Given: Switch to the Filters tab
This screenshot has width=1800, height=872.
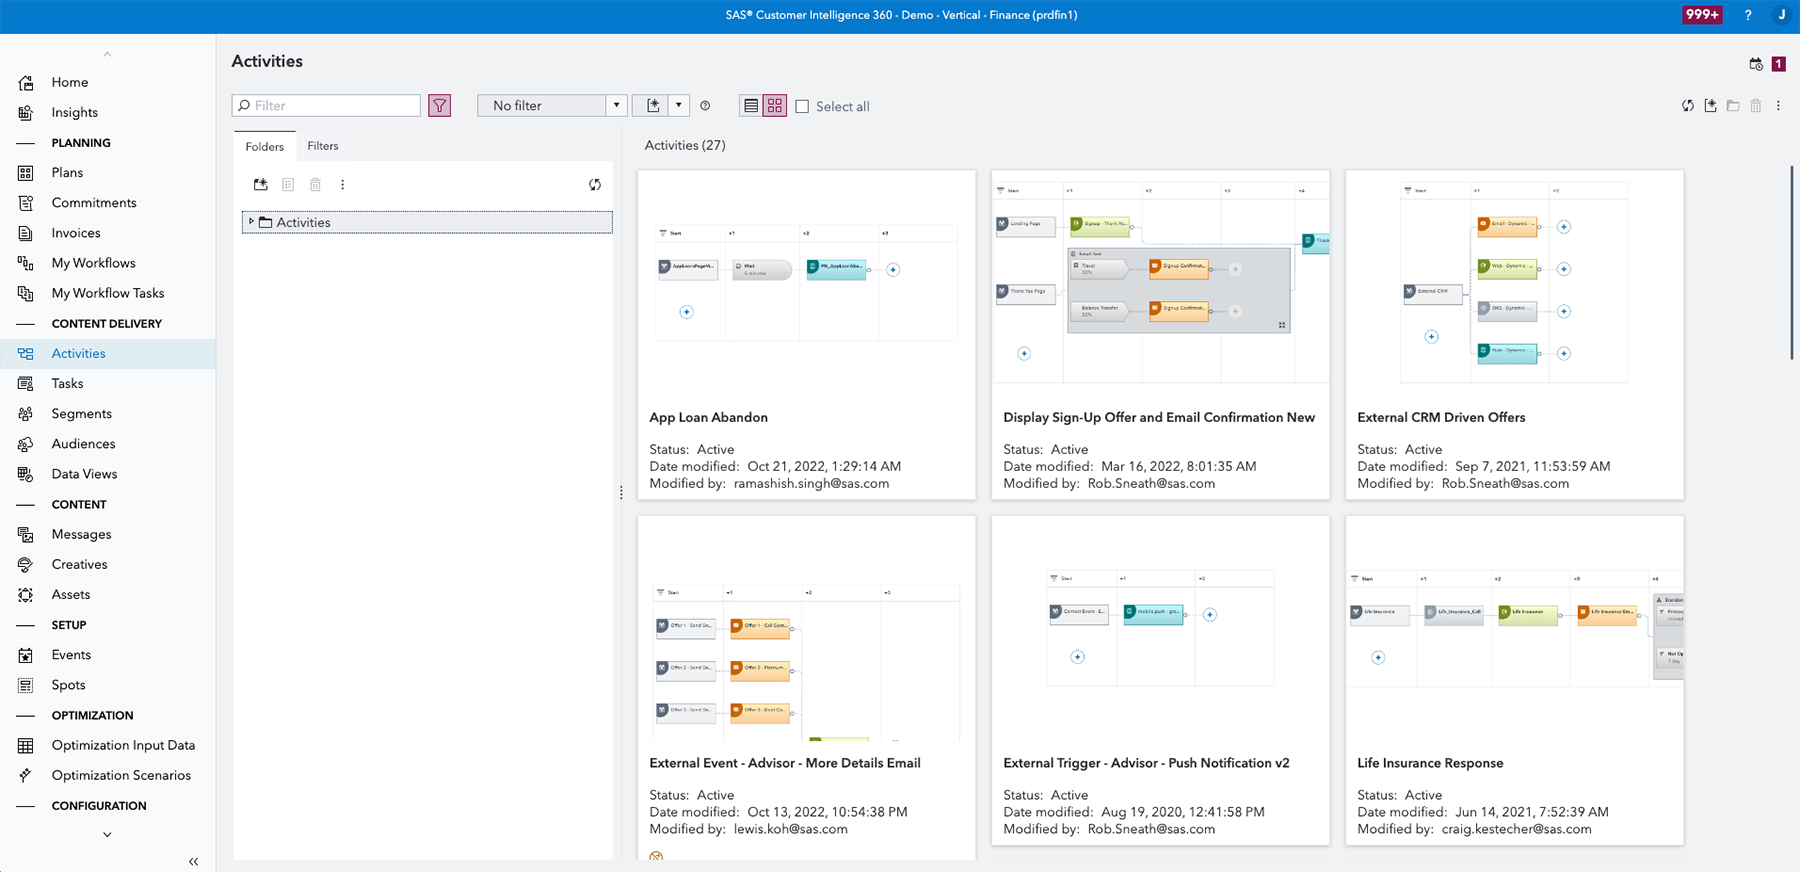Looking at the screenshot, I should (322, 146).
